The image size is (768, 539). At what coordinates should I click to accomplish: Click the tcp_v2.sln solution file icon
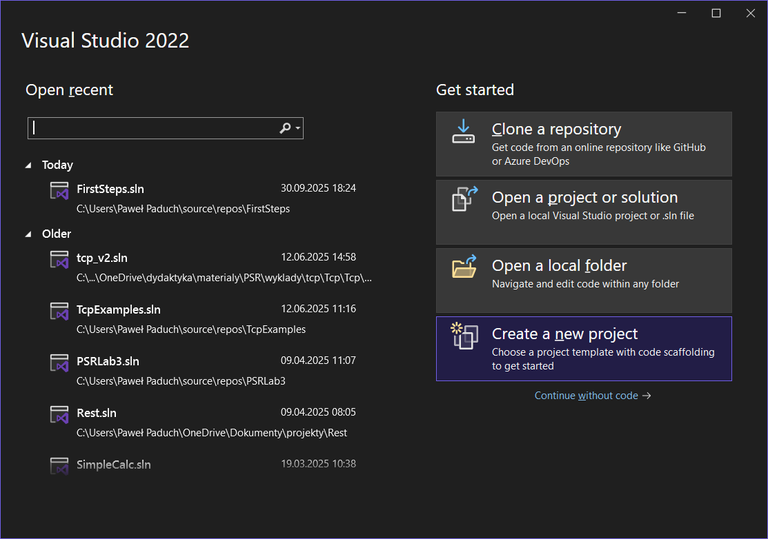[x=59, y=260]
